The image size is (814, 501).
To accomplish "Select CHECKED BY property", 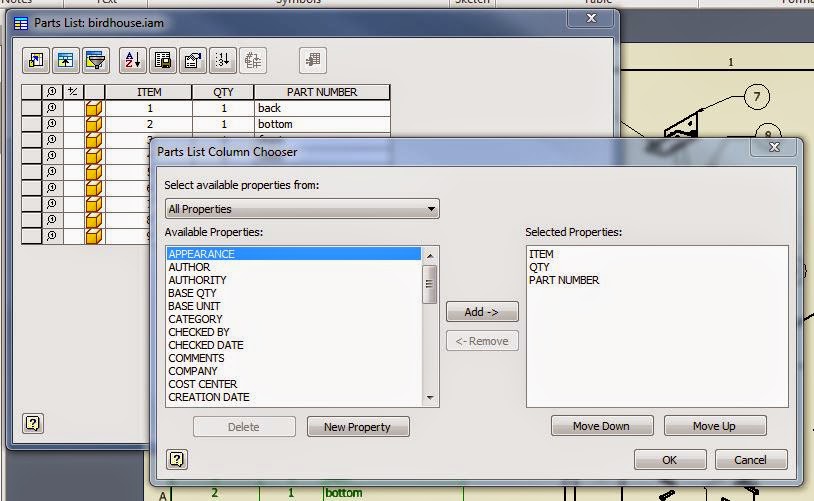I will click(x=294, y=332).
